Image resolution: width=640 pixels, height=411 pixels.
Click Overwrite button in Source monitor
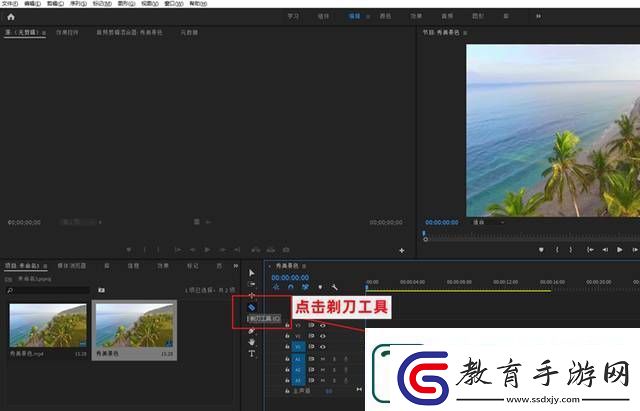[x=271, y=249]
